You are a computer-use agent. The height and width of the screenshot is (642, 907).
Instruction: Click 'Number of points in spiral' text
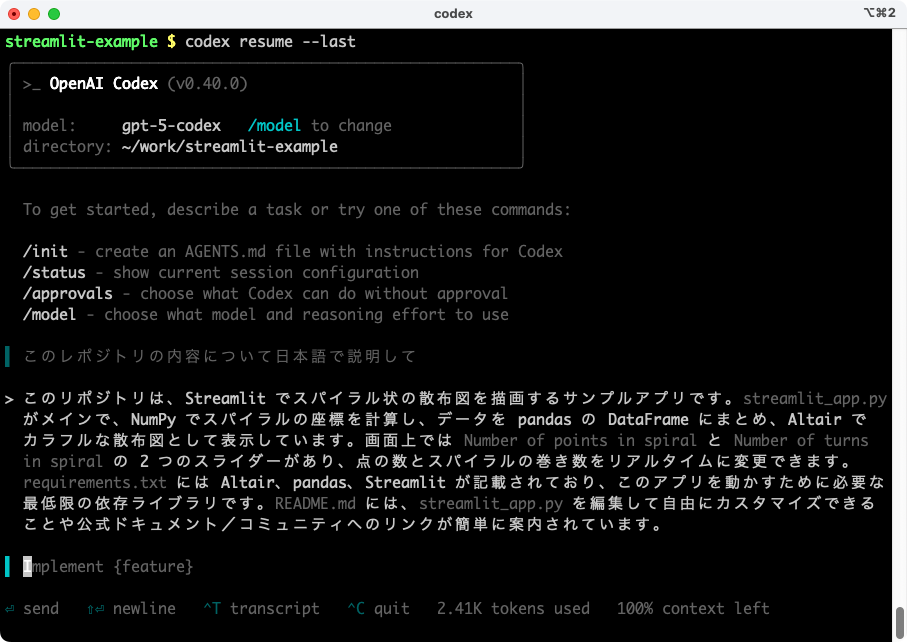click(580, 441)
